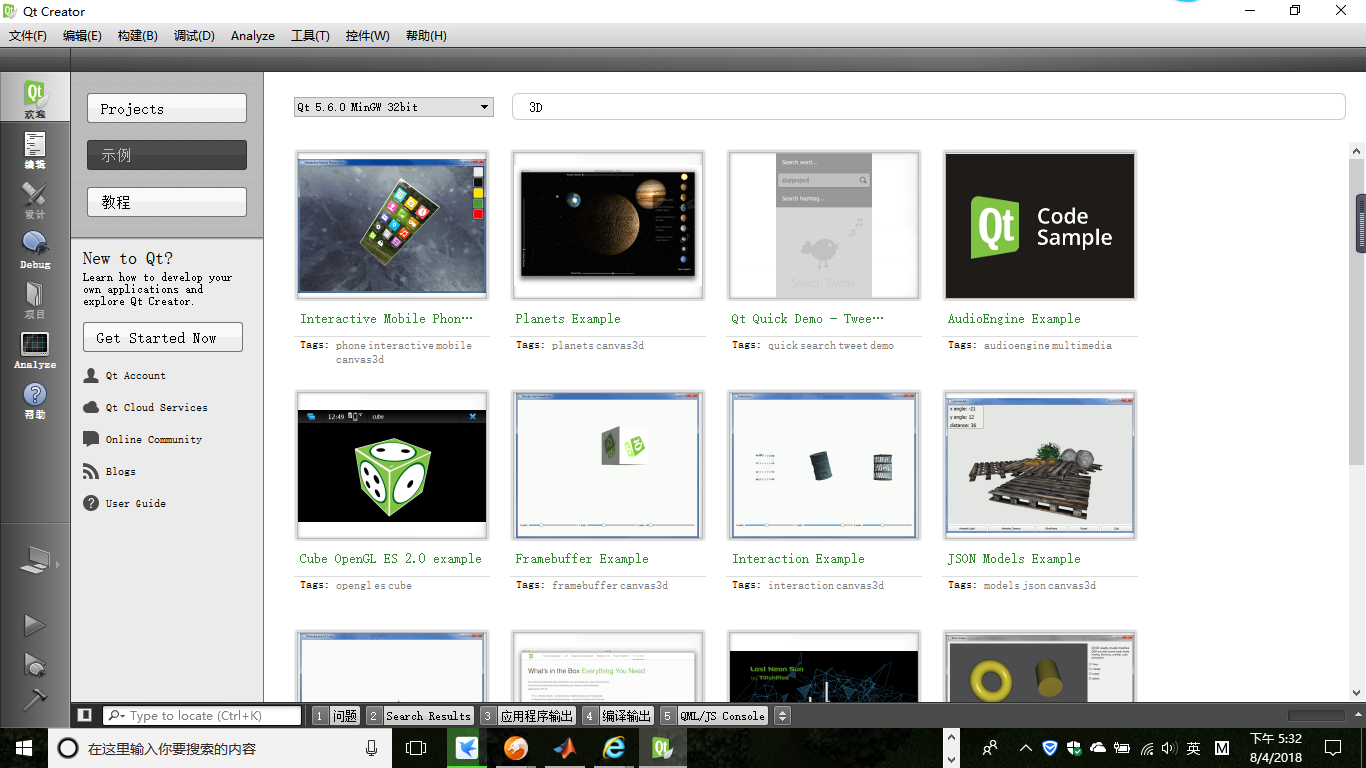Open Internet Explorer from taskbar
Viewport: 1366px width, 768px height.
pos(613,748)
